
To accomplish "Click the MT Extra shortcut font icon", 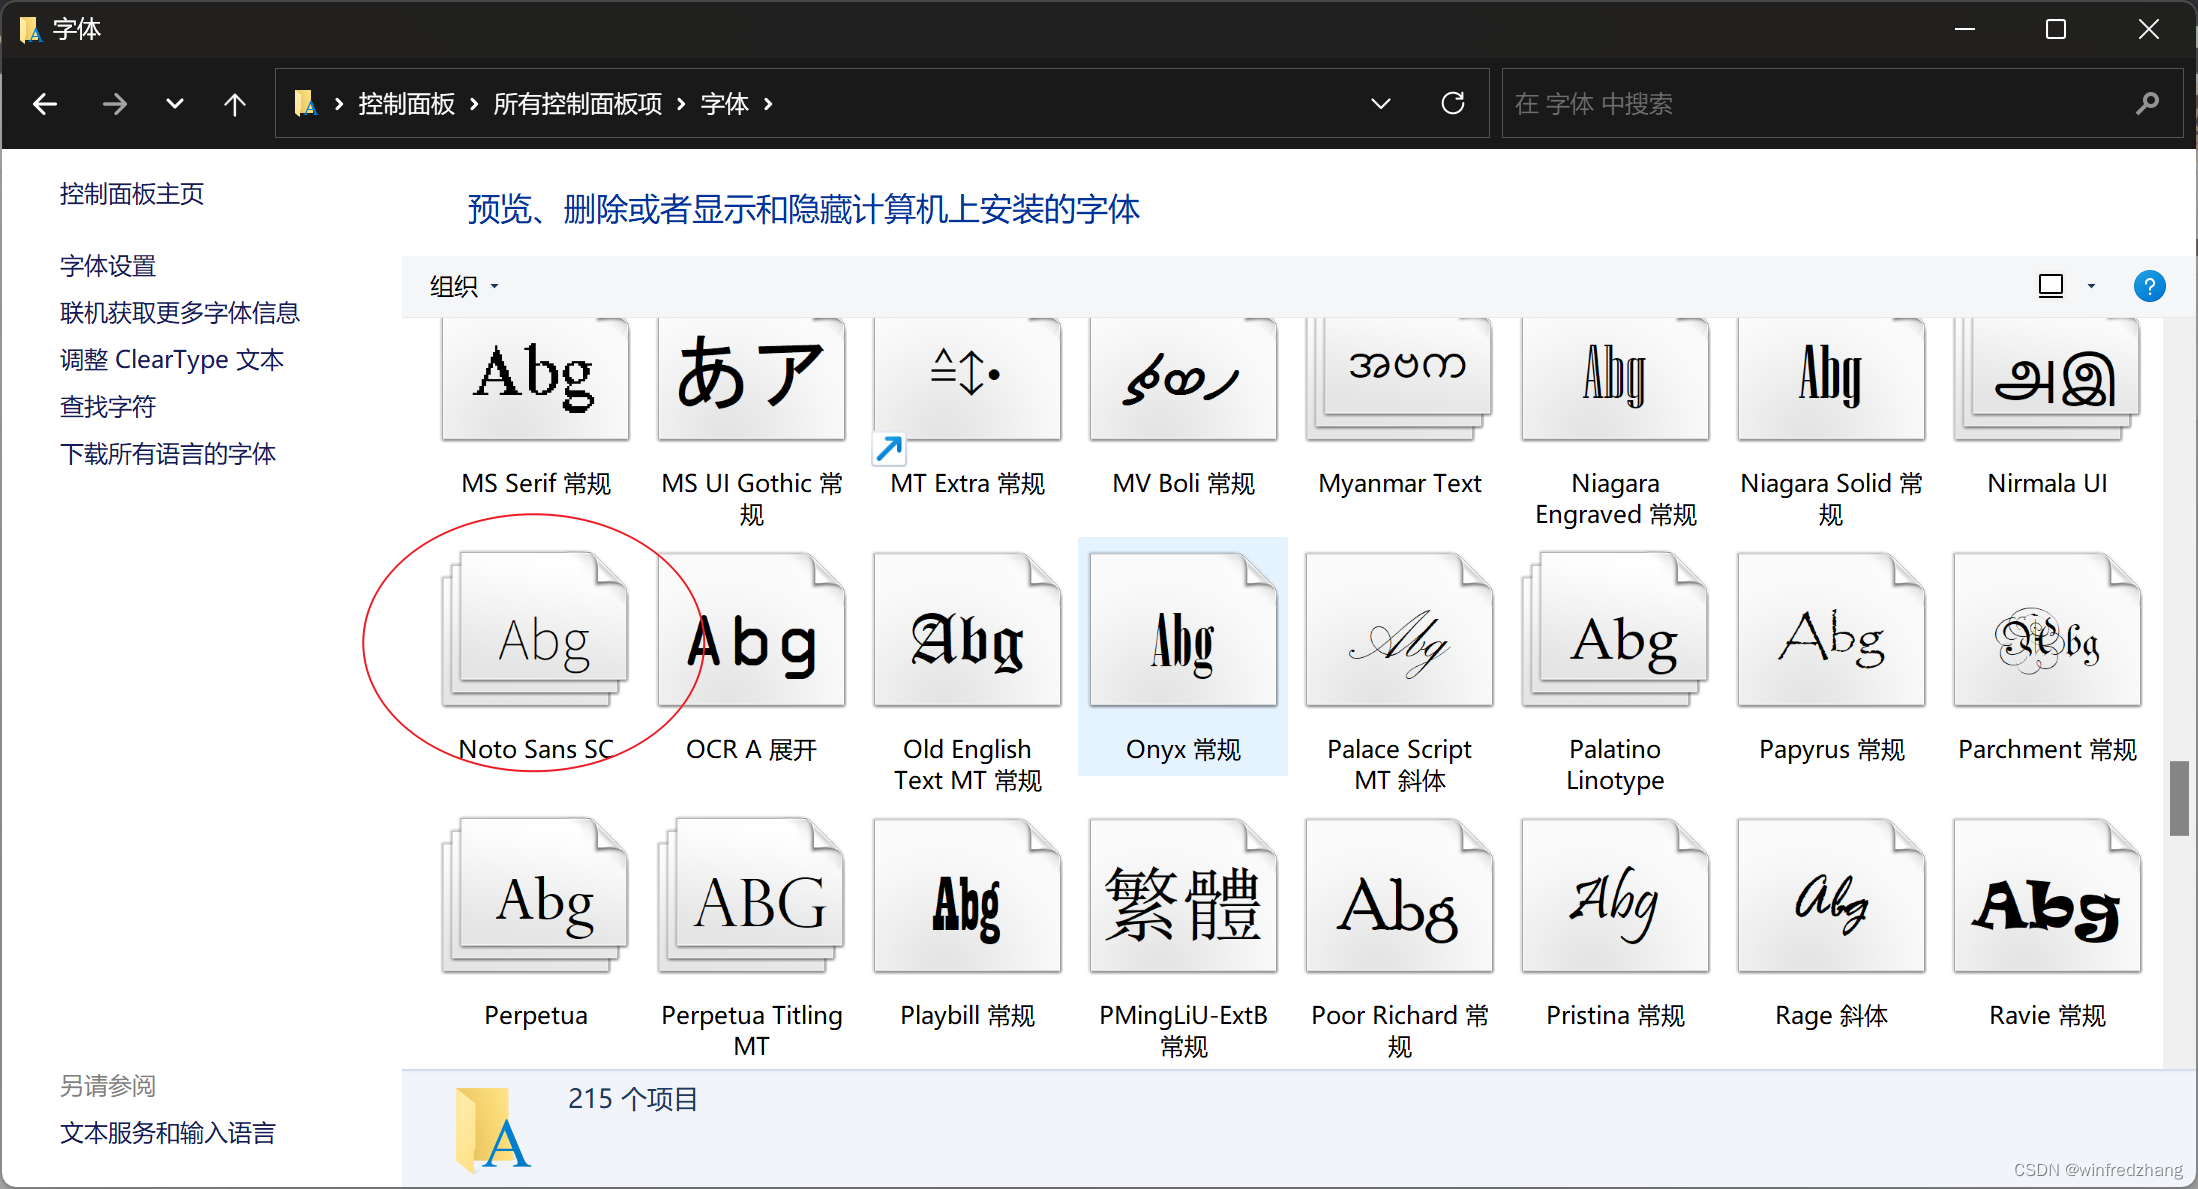I will (967, 380).
